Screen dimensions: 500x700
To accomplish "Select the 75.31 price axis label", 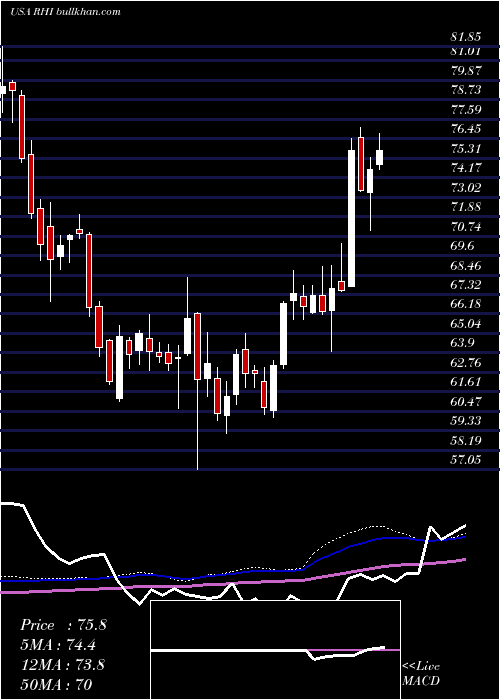I will pos(466,149).
